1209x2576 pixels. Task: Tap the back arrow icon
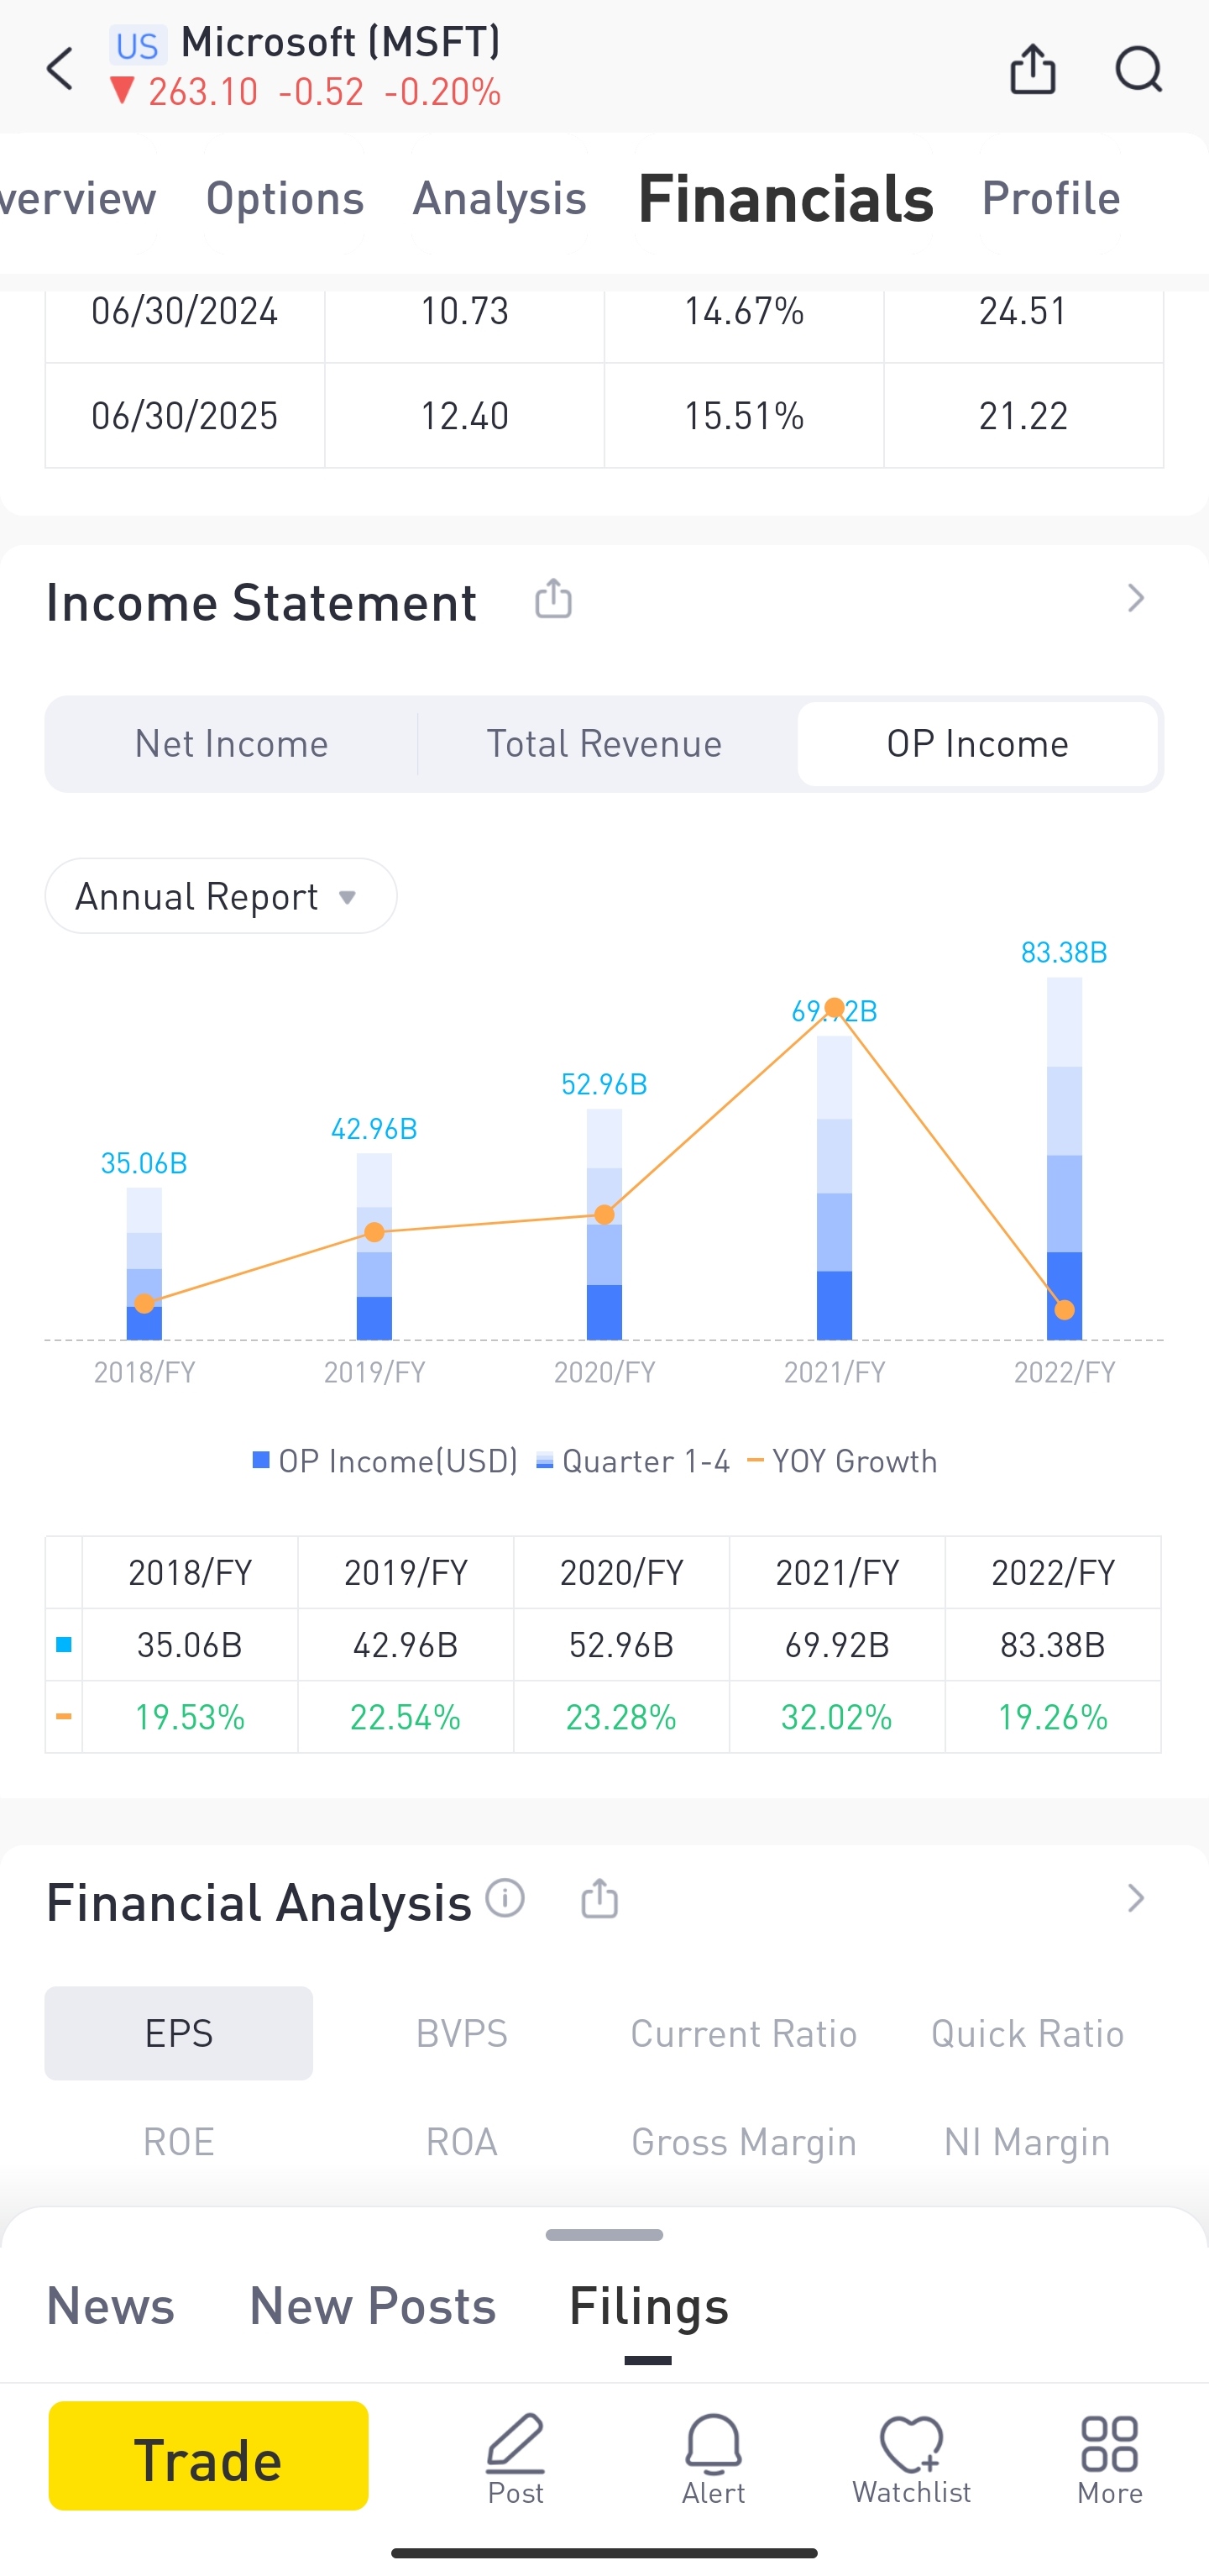[x=60, y=69]
